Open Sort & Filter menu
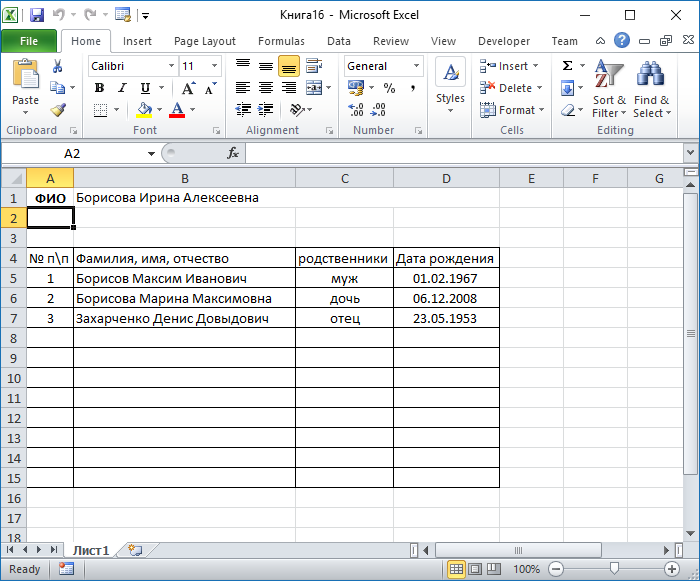The height and width of the screenshot is (581, 700). click(x=609, y=89)
